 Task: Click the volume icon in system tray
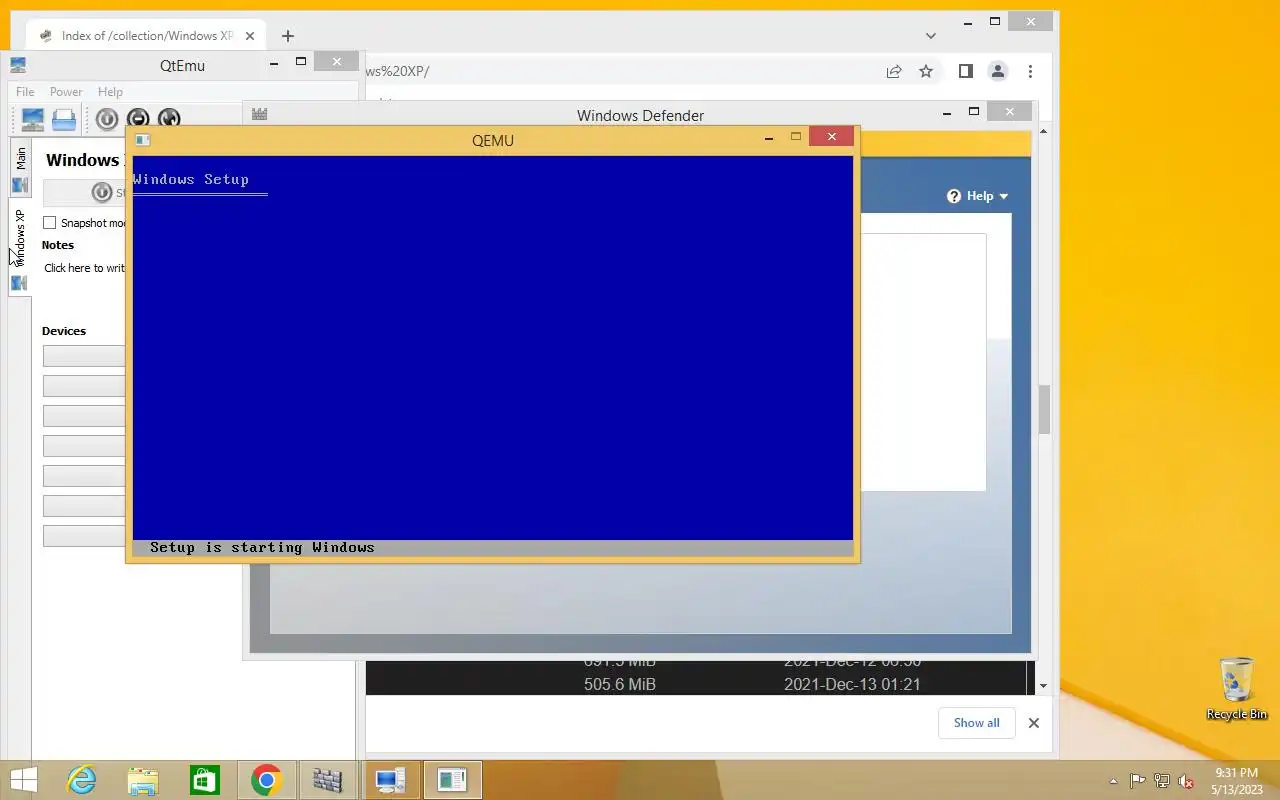tap(1186, 781)
